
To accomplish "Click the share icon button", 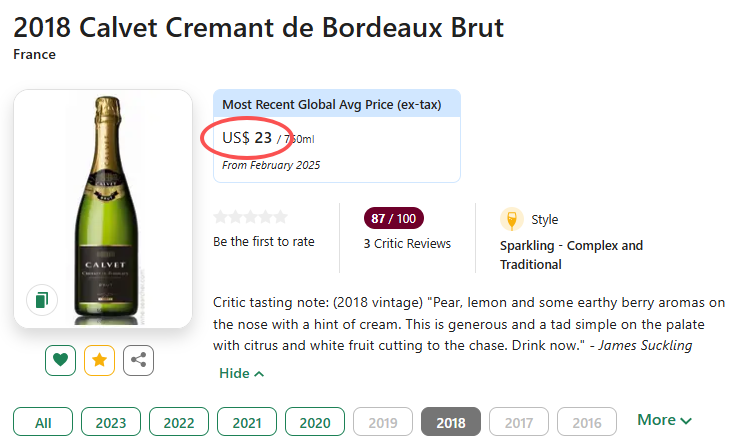I will pos(138,360).
